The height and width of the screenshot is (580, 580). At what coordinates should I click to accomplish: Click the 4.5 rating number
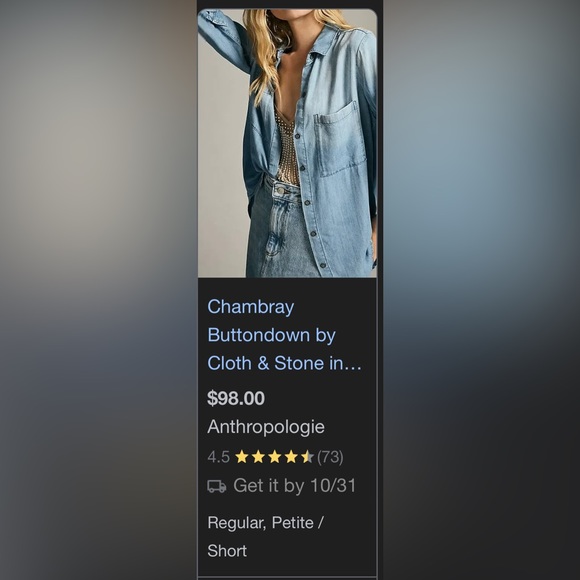(219, 457)
